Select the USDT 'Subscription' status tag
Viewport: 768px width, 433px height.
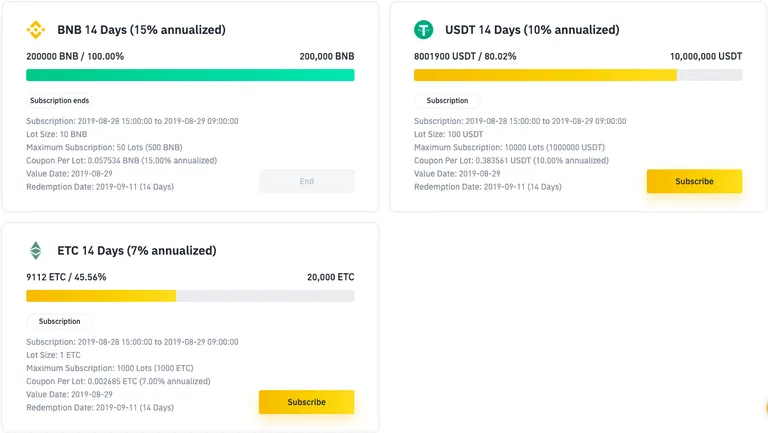click(x=447, y=100)
